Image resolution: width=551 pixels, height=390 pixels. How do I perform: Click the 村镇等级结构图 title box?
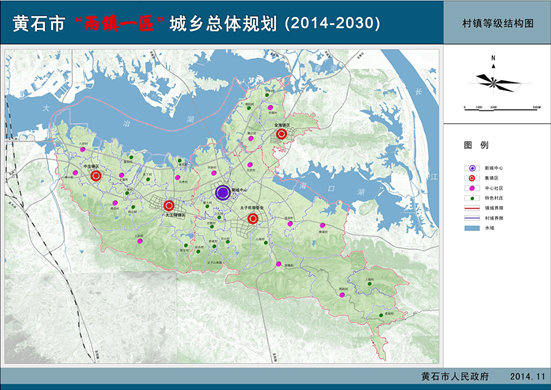(x=497, y=23)
